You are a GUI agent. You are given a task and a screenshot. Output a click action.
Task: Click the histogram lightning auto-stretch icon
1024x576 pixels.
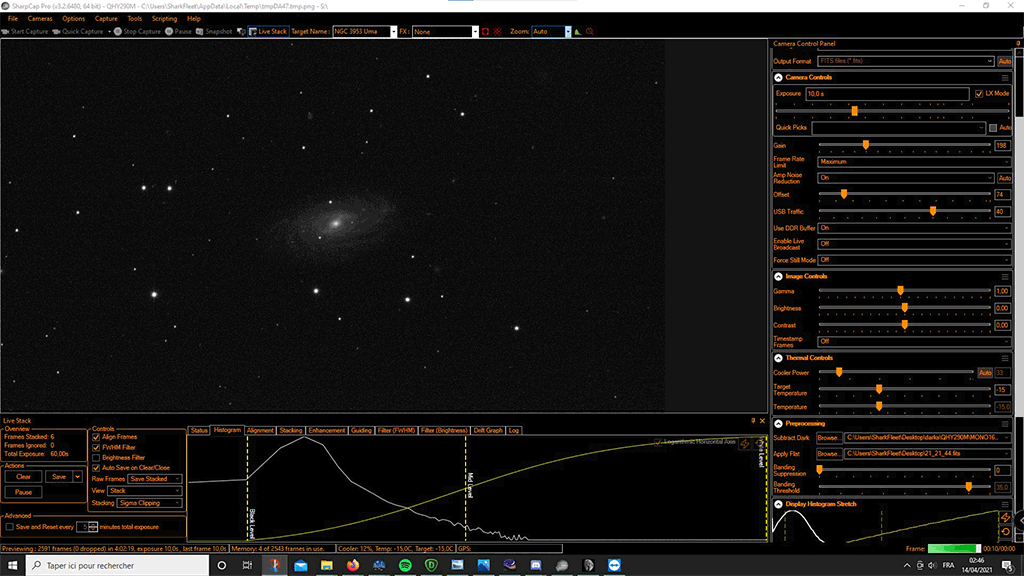(x=744, y=444)
